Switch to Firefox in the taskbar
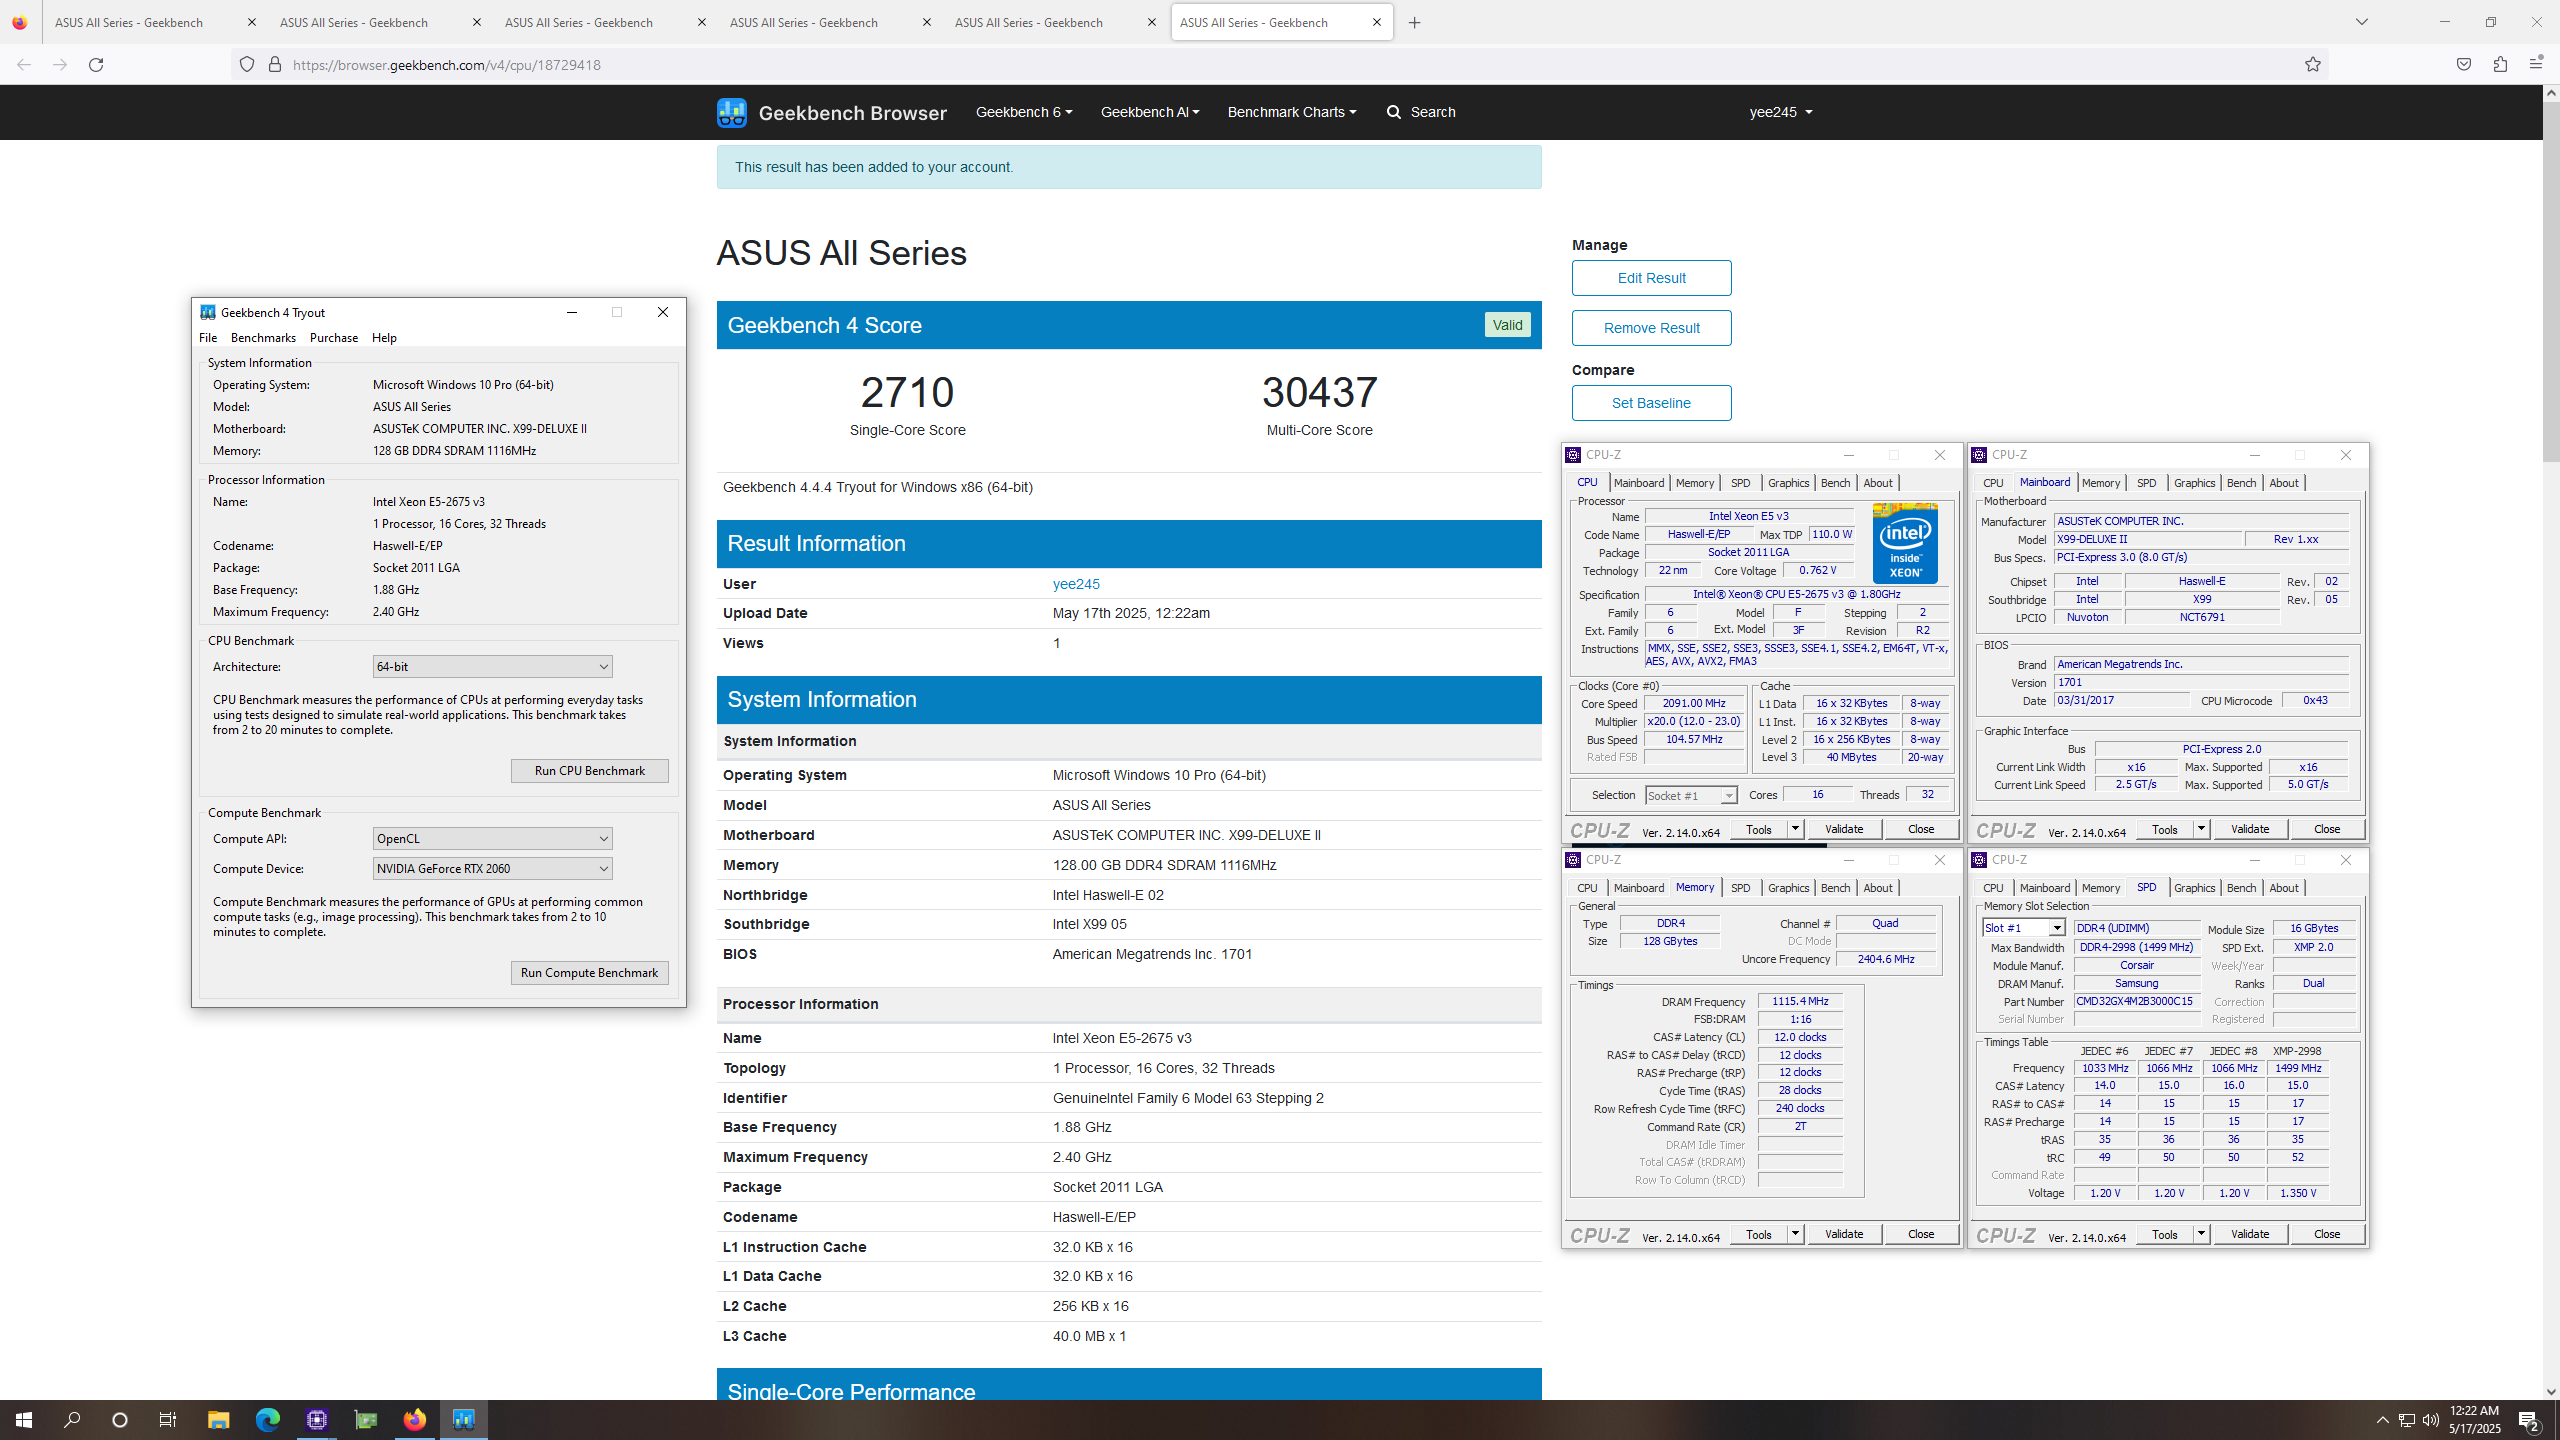 point(414,1420)
